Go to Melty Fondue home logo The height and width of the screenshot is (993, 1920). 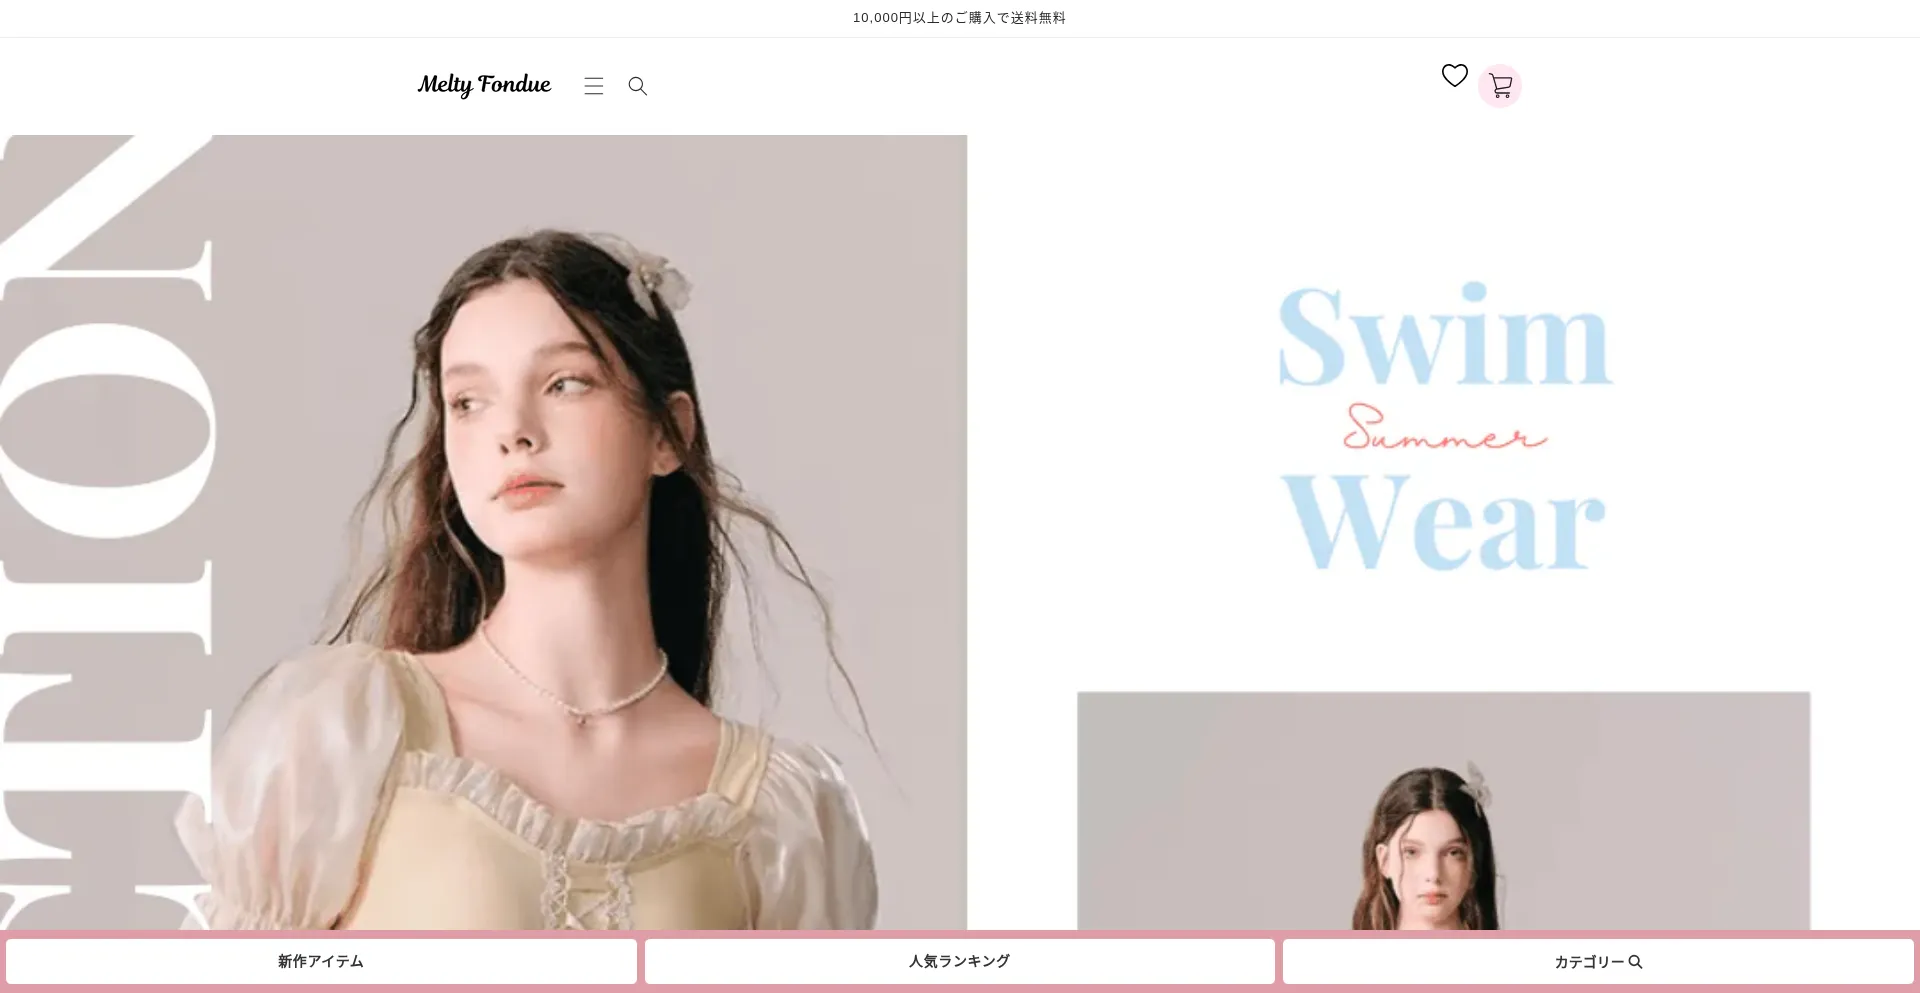click(484, 85)
